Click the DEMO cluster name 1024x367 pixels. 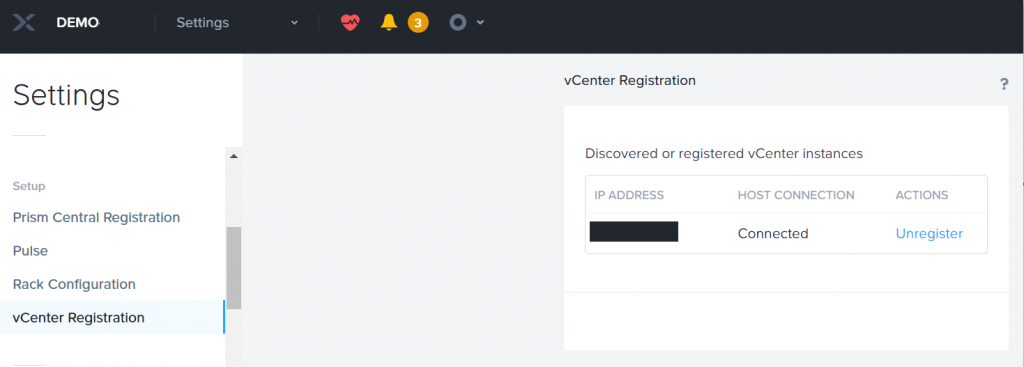pyautogui.click(x=78, y=23)
